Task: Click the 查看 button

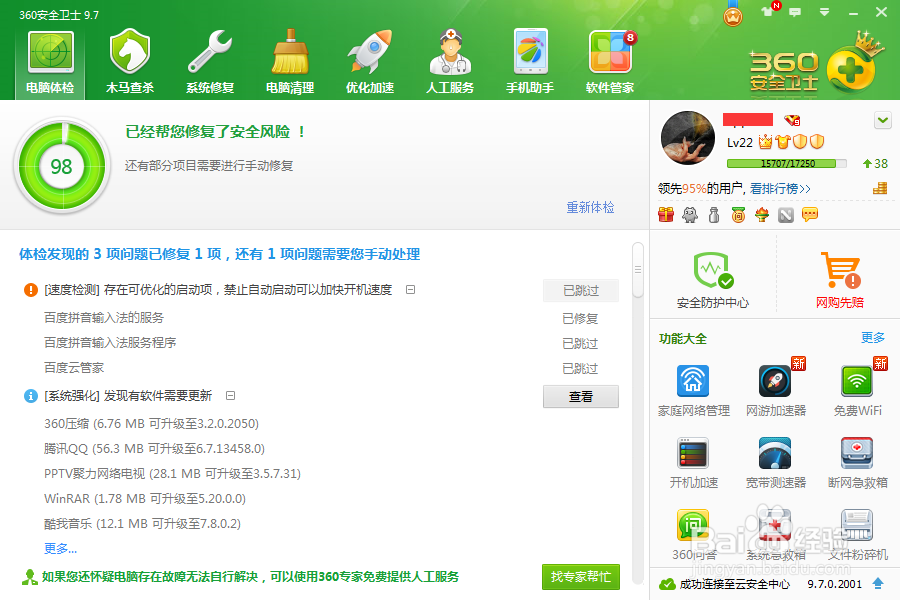Action: tap(581, 396)
